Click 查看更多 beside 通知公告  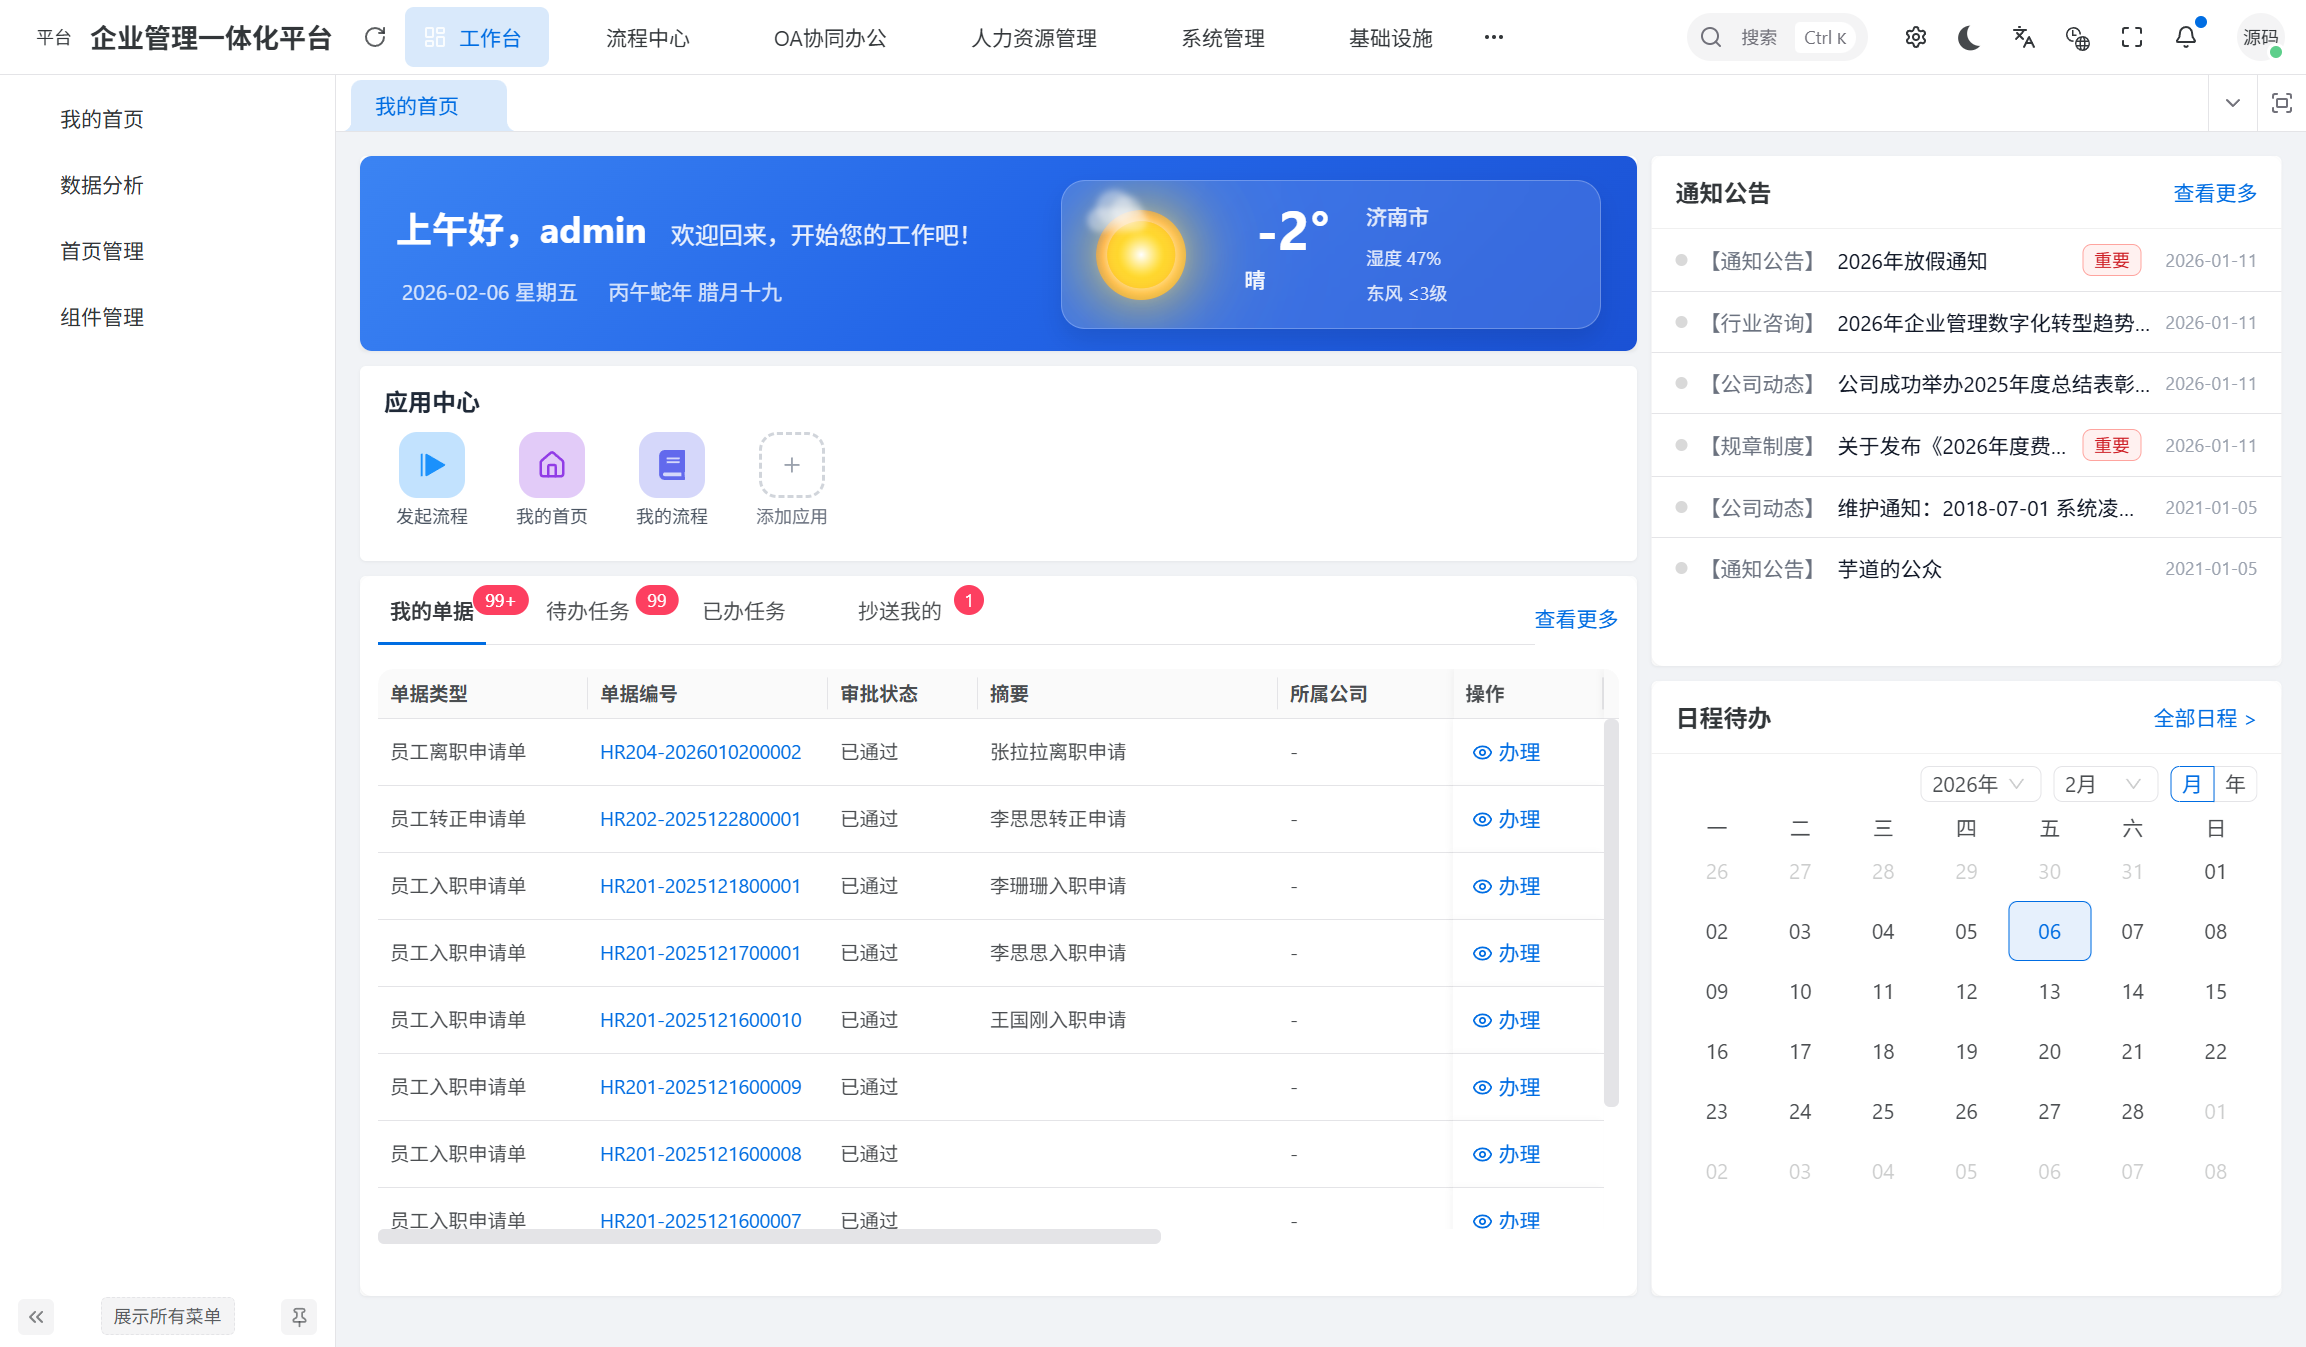pos(2214,193)
